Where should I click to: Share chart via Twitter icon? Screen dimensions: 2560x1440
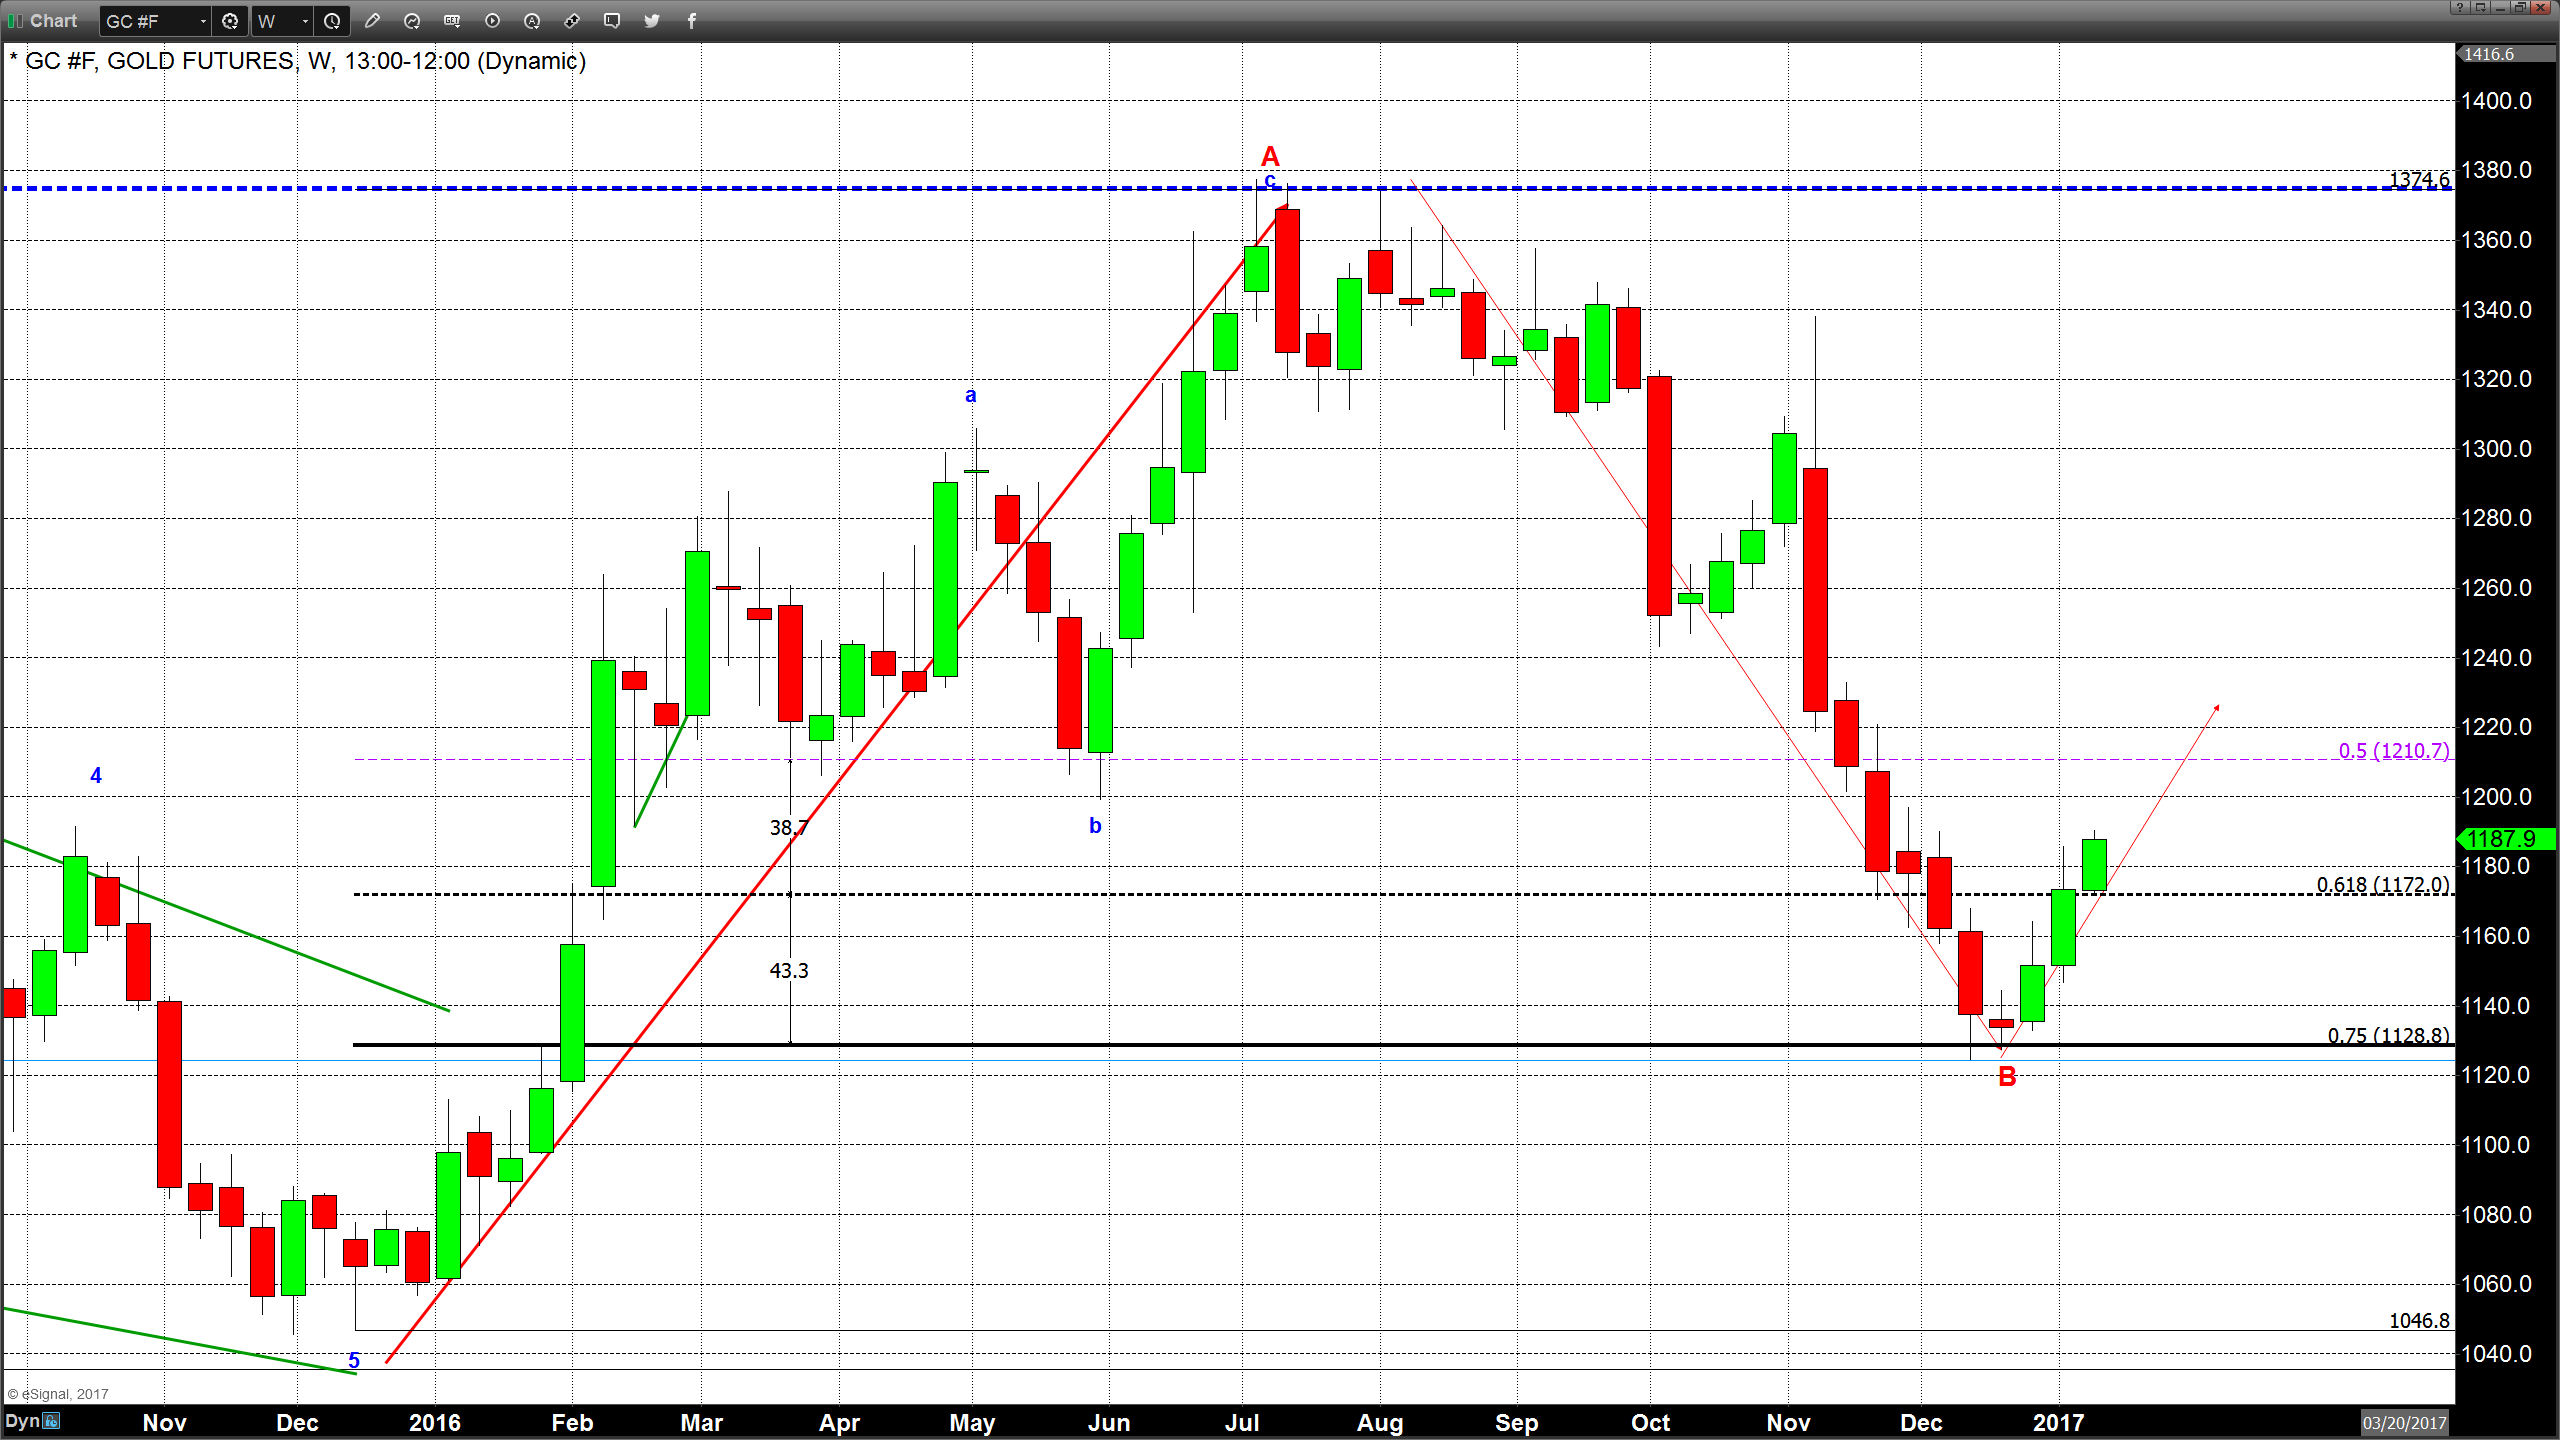(x=652, y=21)
